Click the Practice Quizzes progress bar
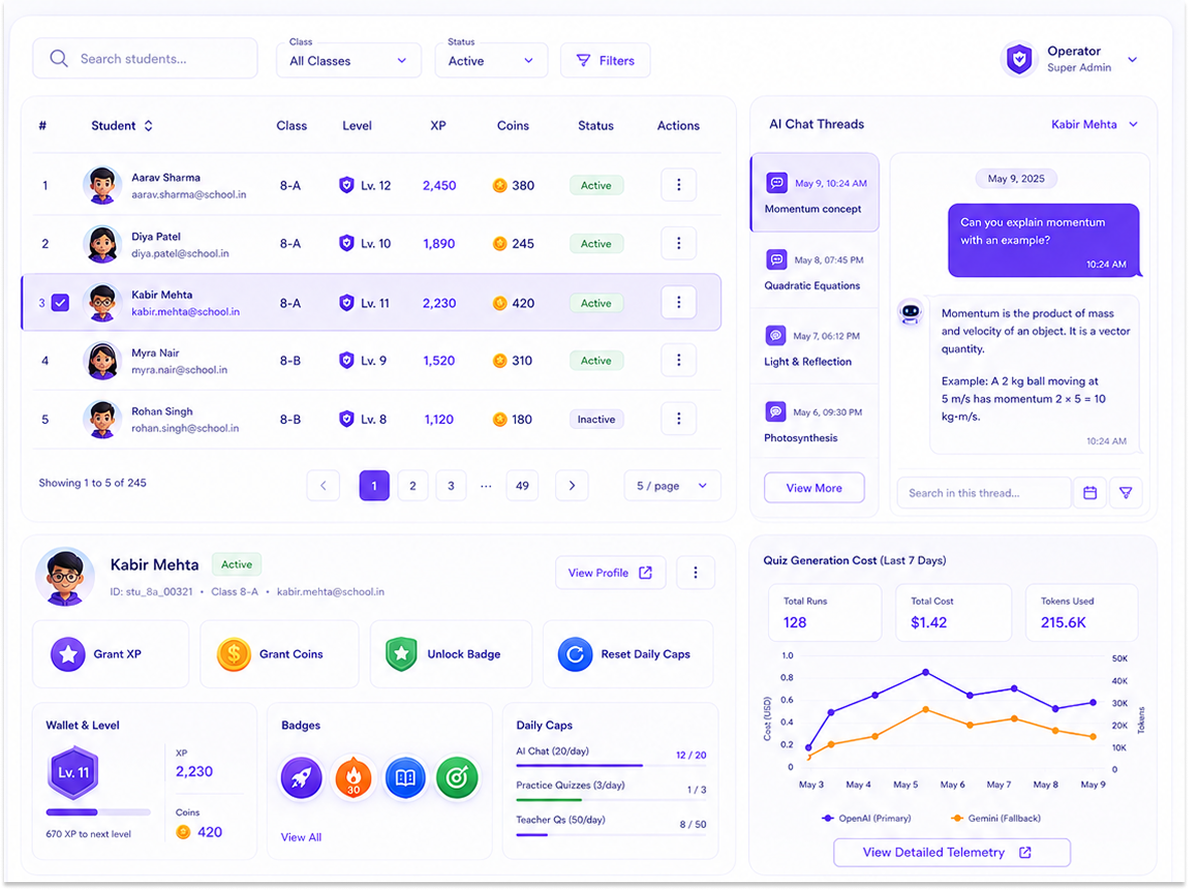This screenshot has height=890, width=1189. 611,800
